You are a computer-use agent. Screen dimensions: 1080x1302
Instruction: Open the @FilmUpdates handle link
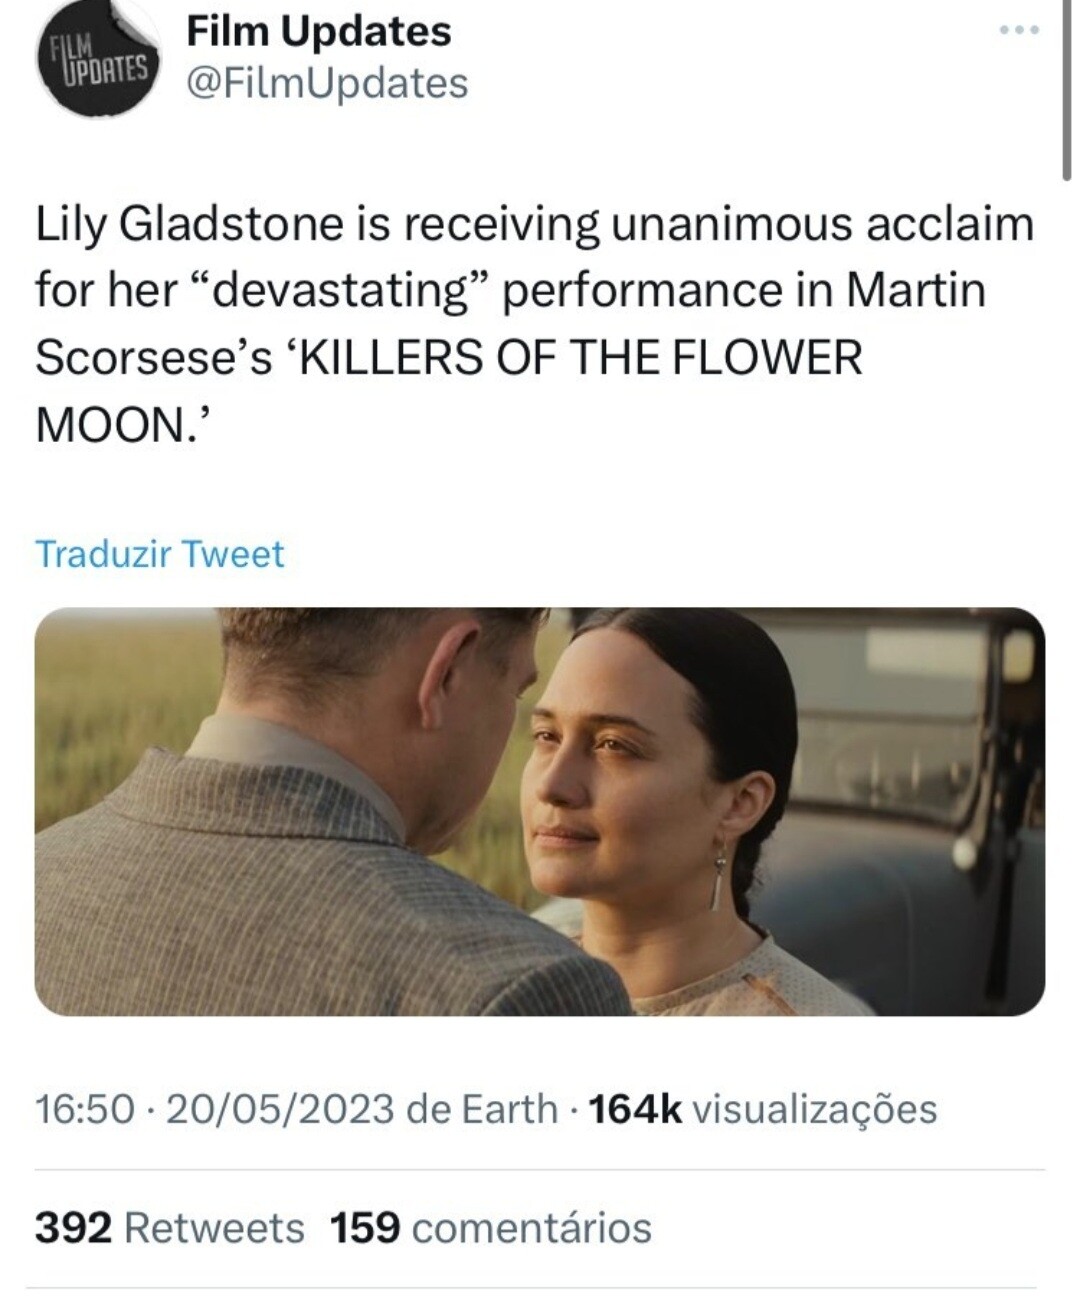click(327, 83)
